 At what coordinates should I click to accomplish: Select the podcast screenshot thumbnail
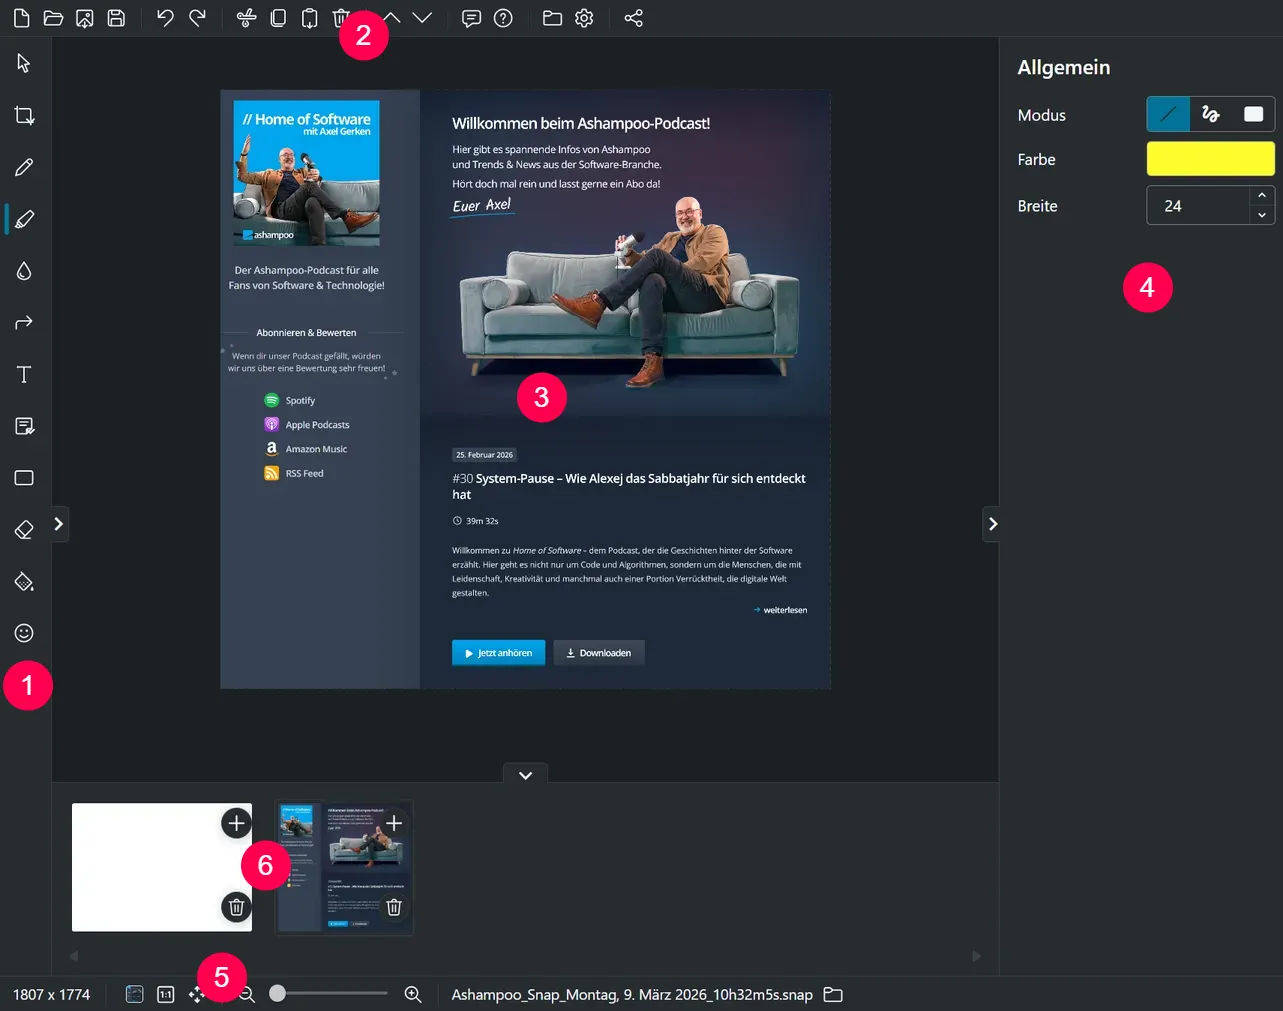tap(344, 867)
